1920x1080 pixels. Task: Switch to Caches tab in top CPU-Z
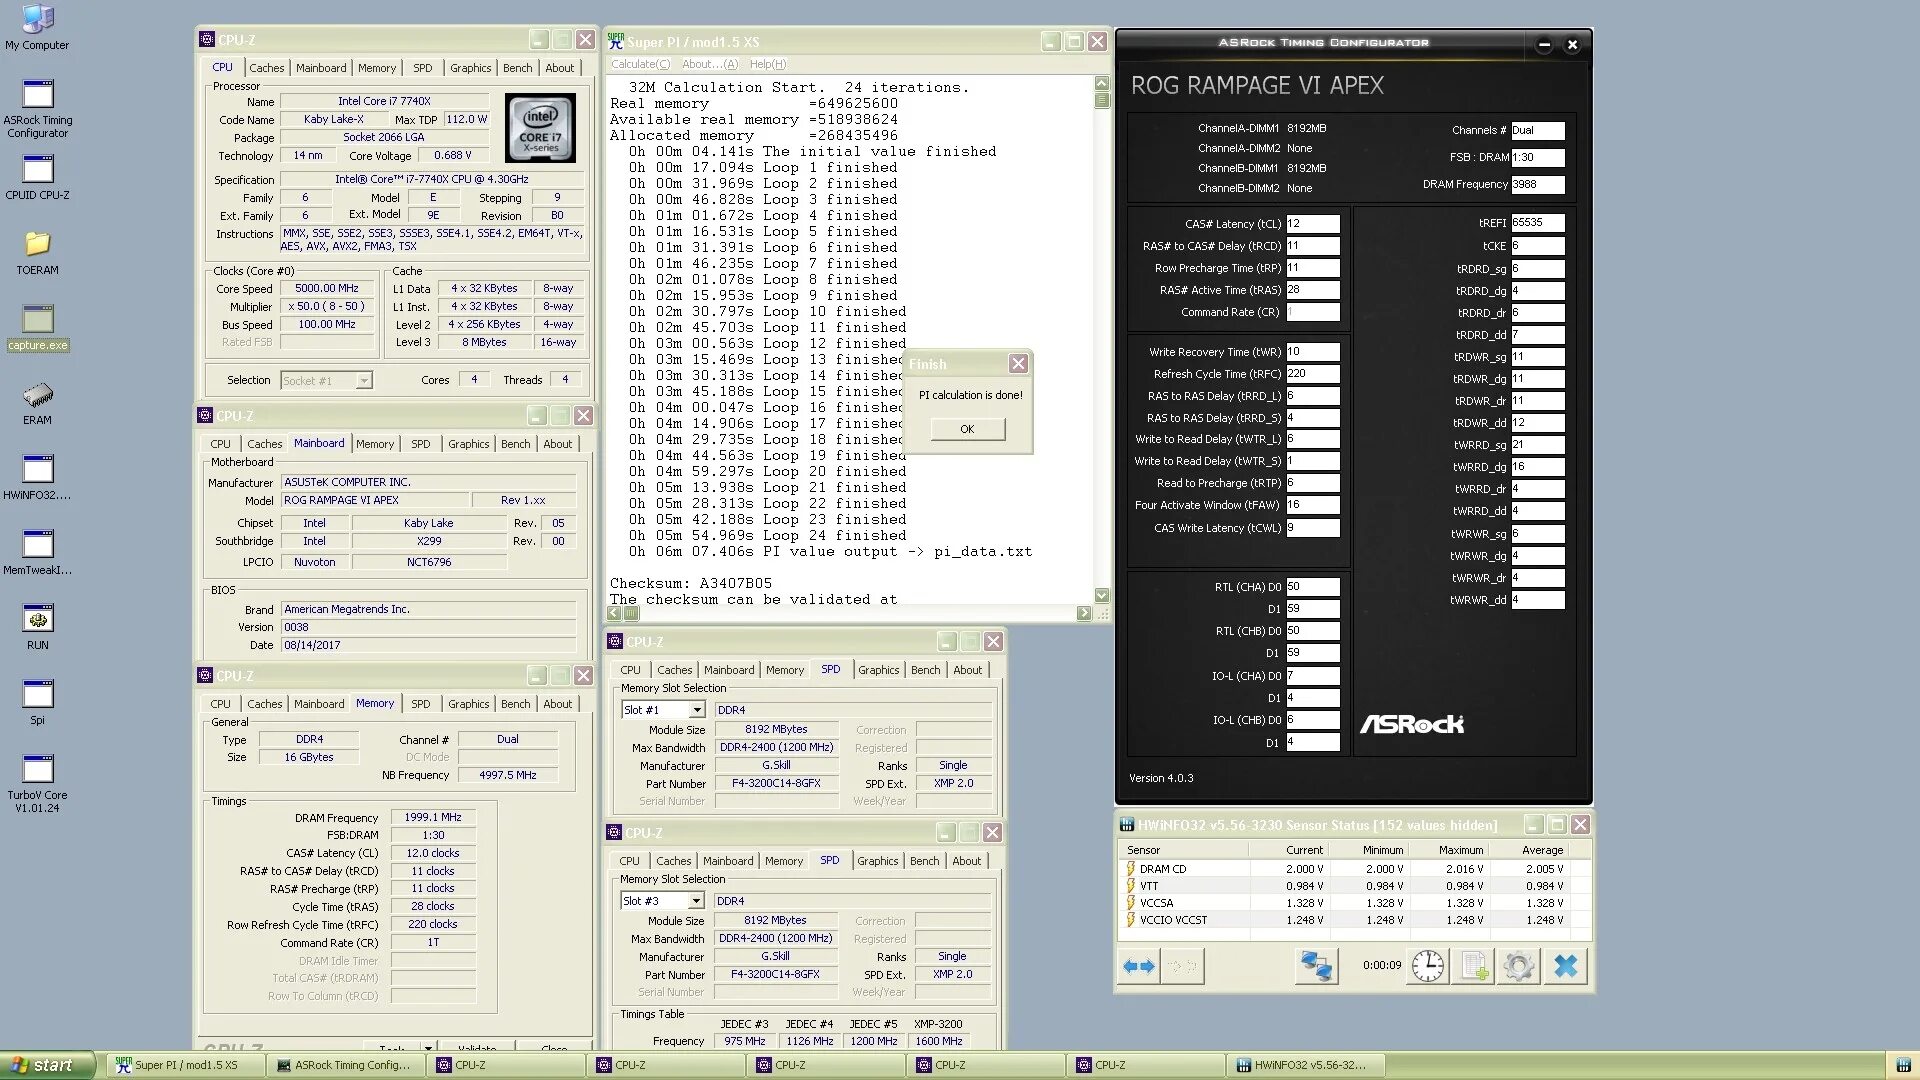266,68
